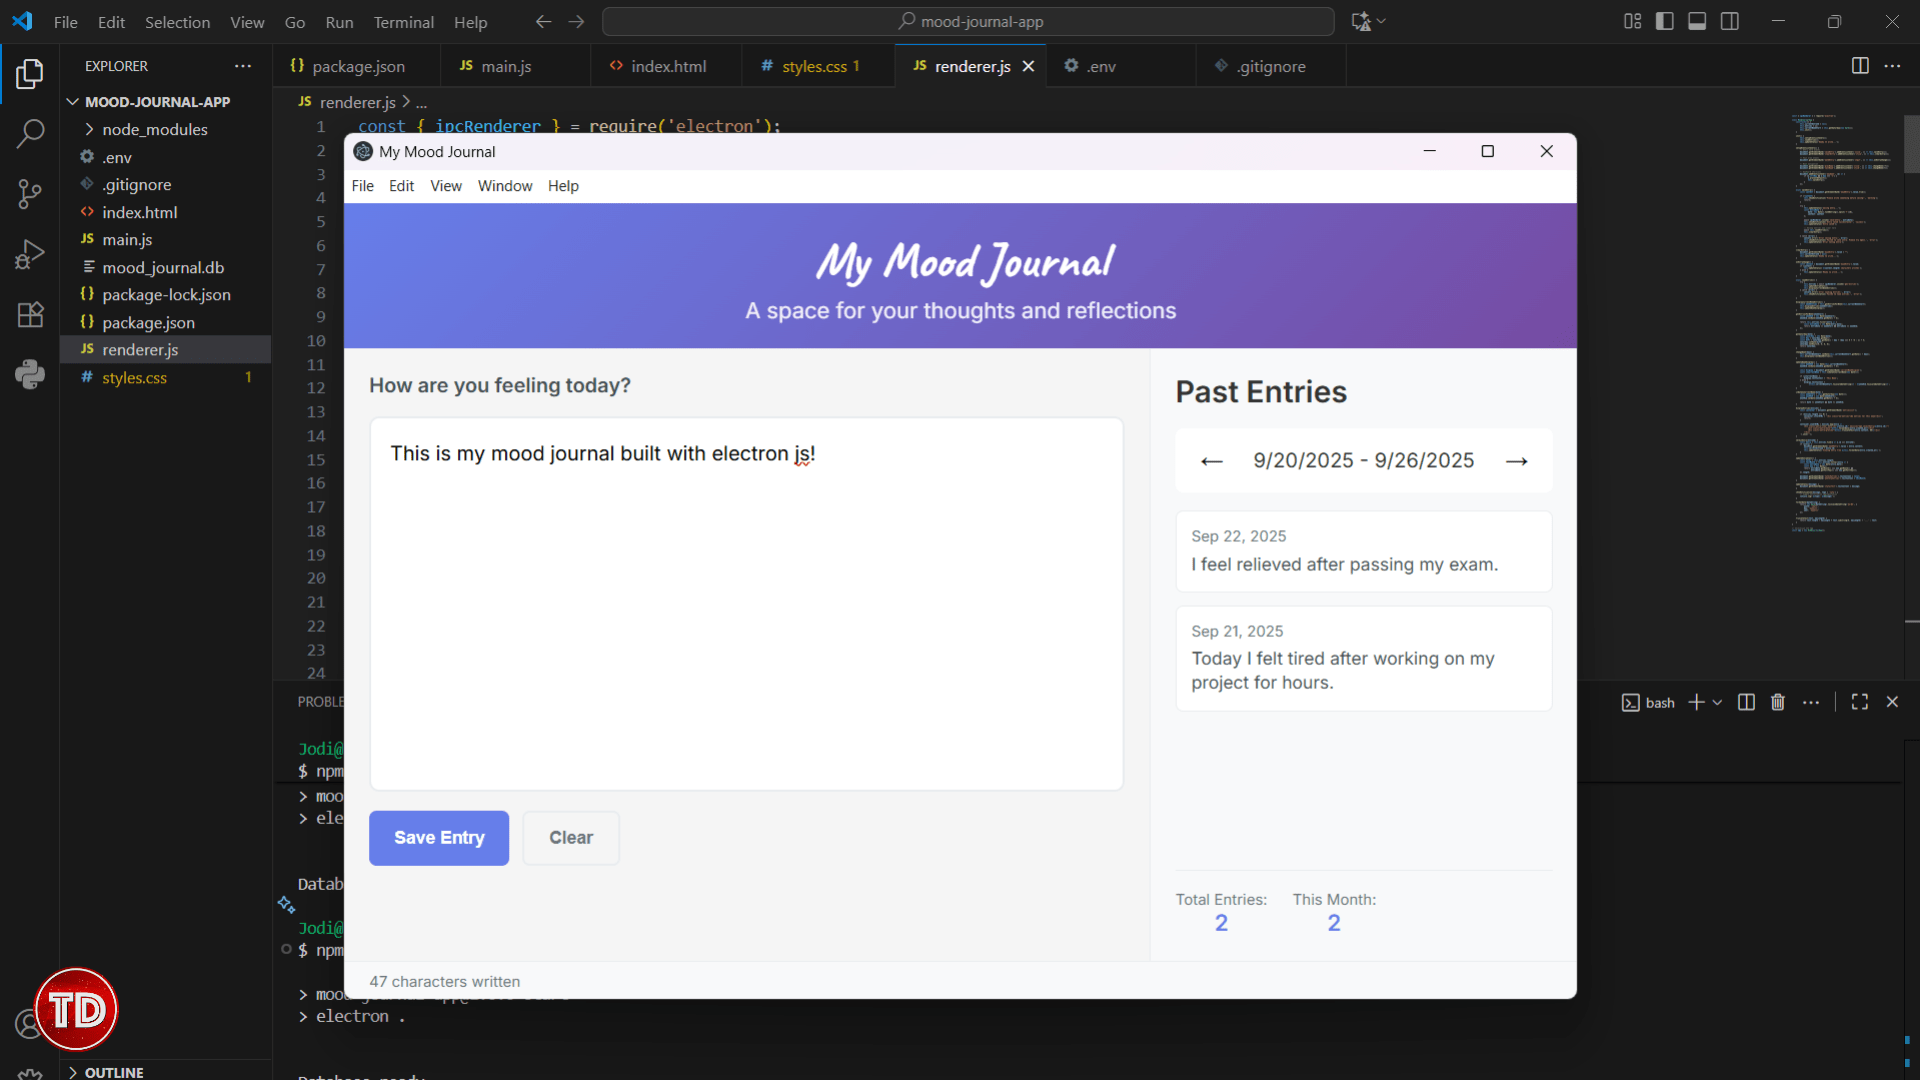Toggle the secondary side bar
The width and height of the screenshot is (1920, 1080).
tap(1730, 21)
